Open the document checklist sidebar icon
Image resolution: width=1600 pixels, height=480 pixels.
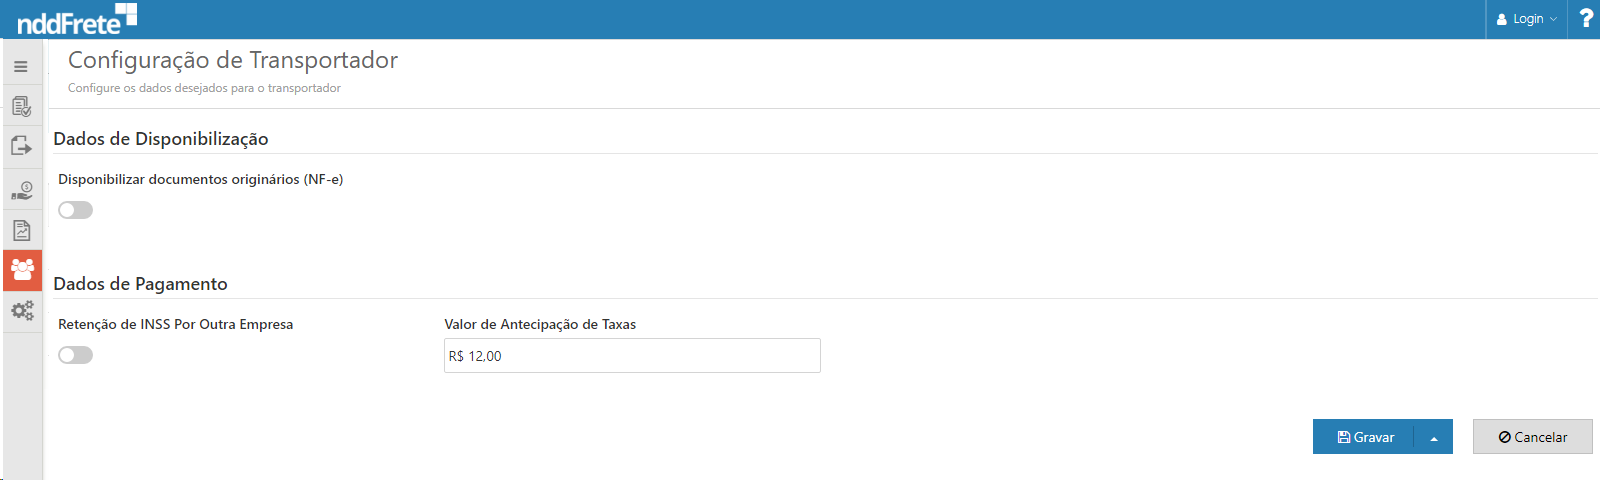click(x=21, y=106)
